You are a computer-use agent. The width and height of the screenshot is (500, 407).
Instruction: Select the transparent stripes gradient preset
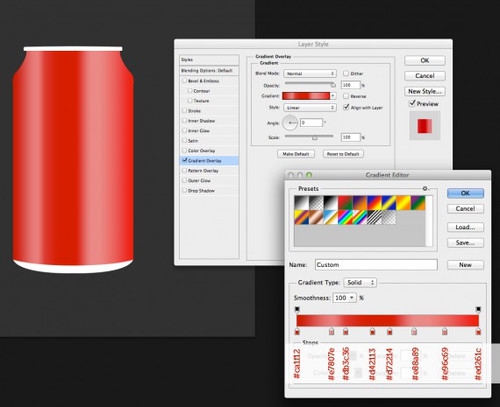(374, 217)
